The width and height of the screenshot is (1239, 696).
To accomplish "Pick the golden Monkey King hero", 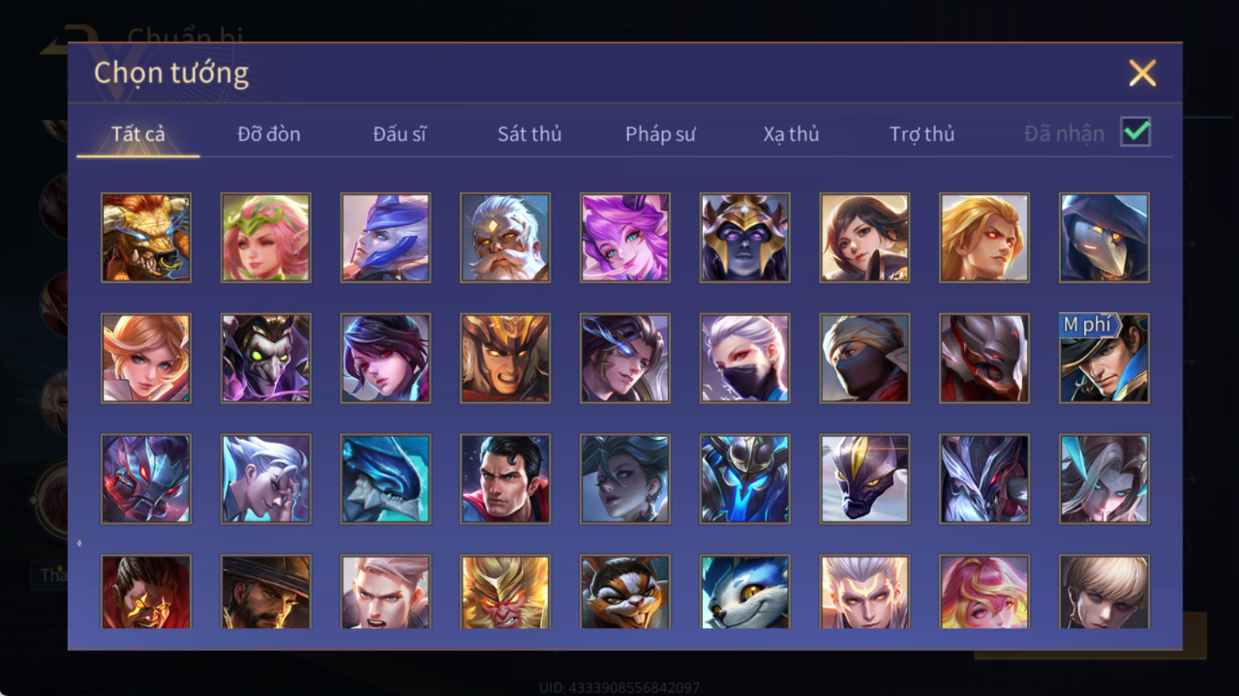I will coord(505,592).
